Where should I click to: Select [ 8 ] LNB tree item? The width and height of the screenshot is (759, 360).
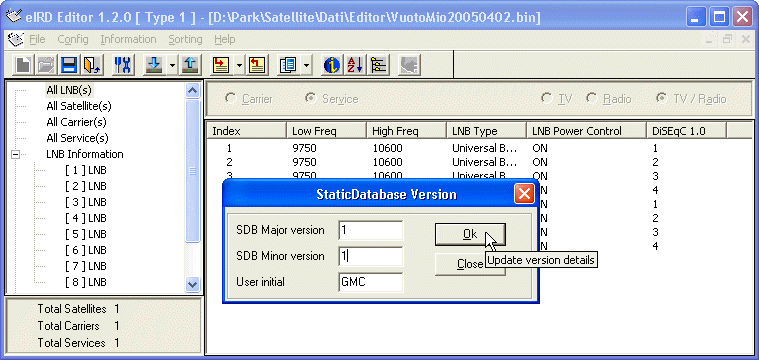tap(85, 282)
